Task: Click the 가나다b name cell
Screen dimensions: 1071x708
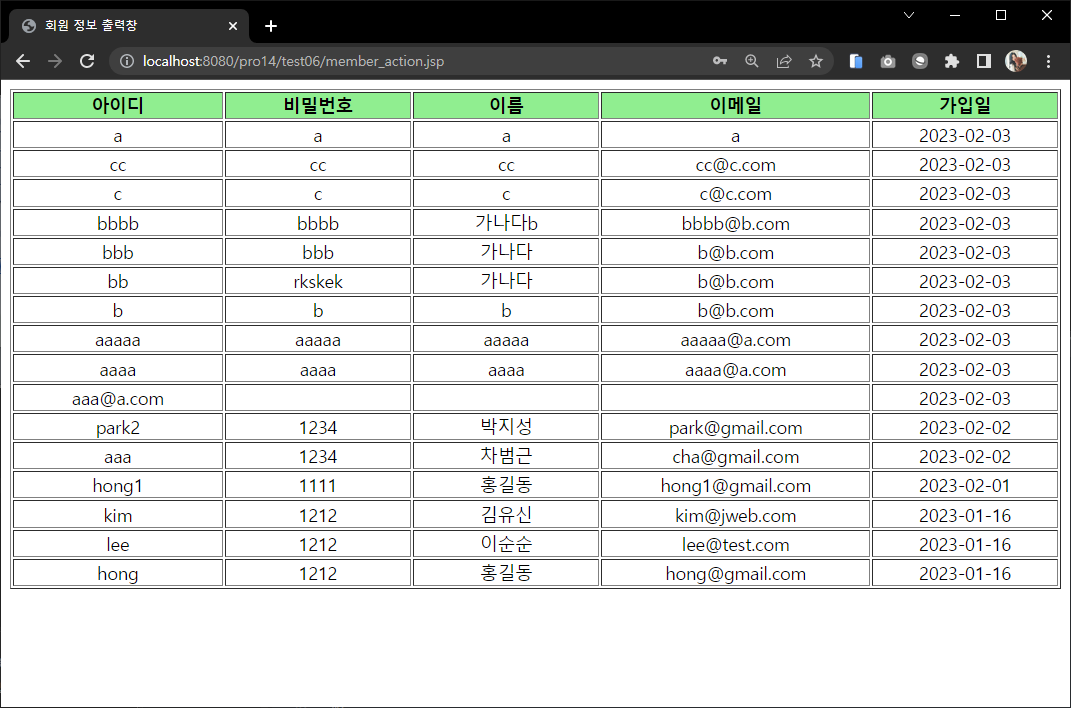Action: pyautogui.click(x=506, y=223)
